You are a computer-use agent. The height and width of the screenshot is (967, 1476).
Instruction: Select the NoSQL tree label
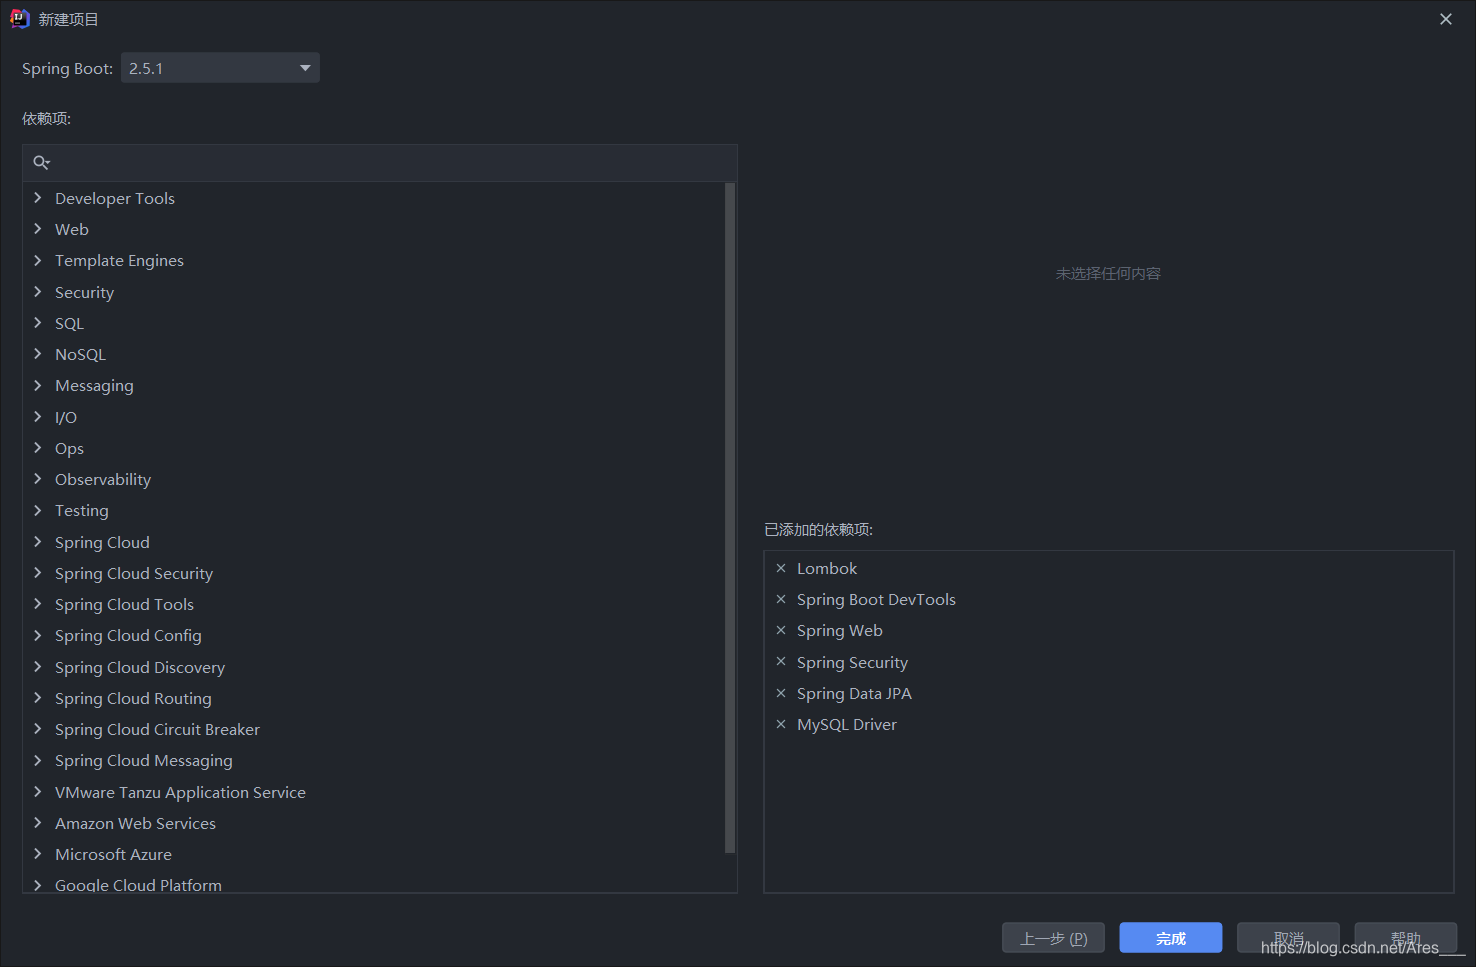(80, 354)
